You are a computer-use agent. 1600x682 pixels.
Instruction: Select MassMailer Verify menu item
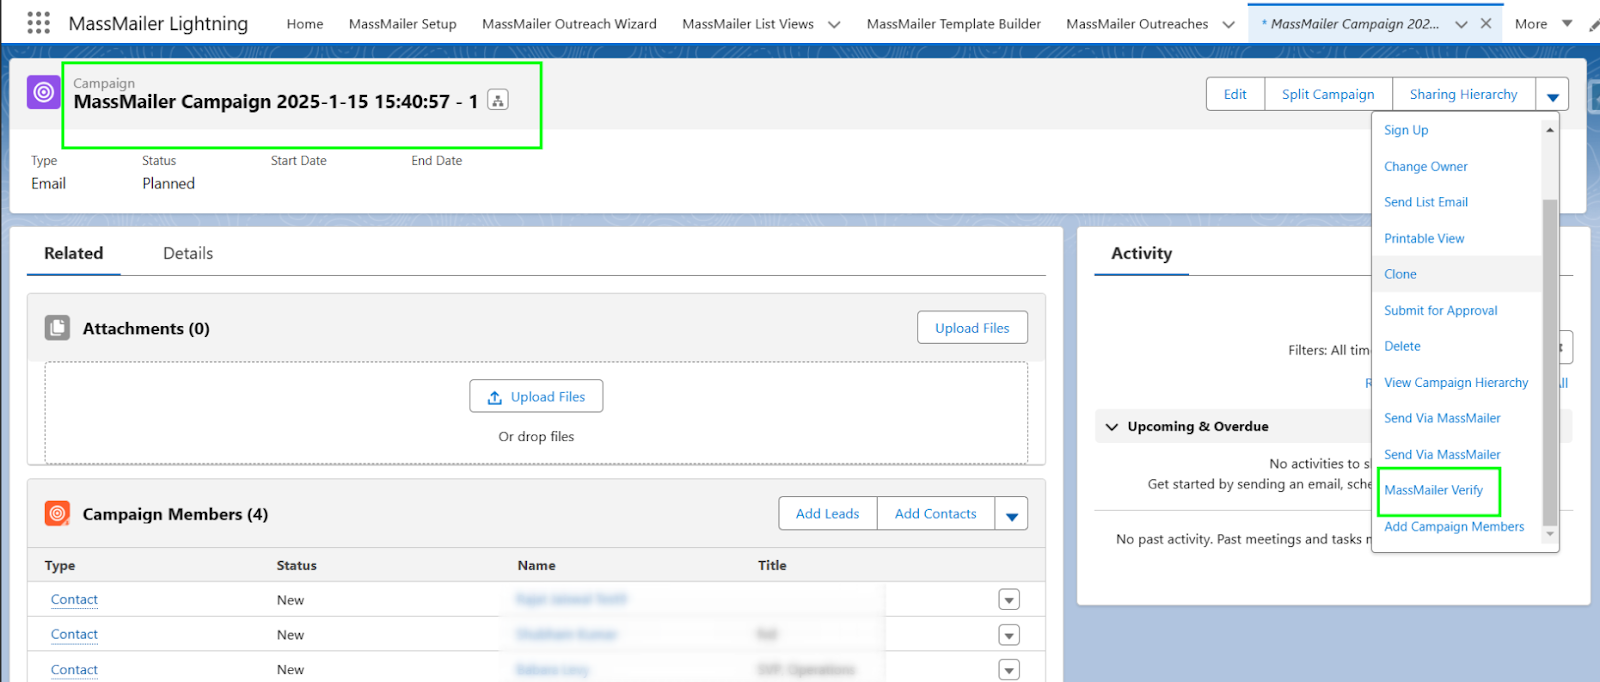click(1433, 490)
